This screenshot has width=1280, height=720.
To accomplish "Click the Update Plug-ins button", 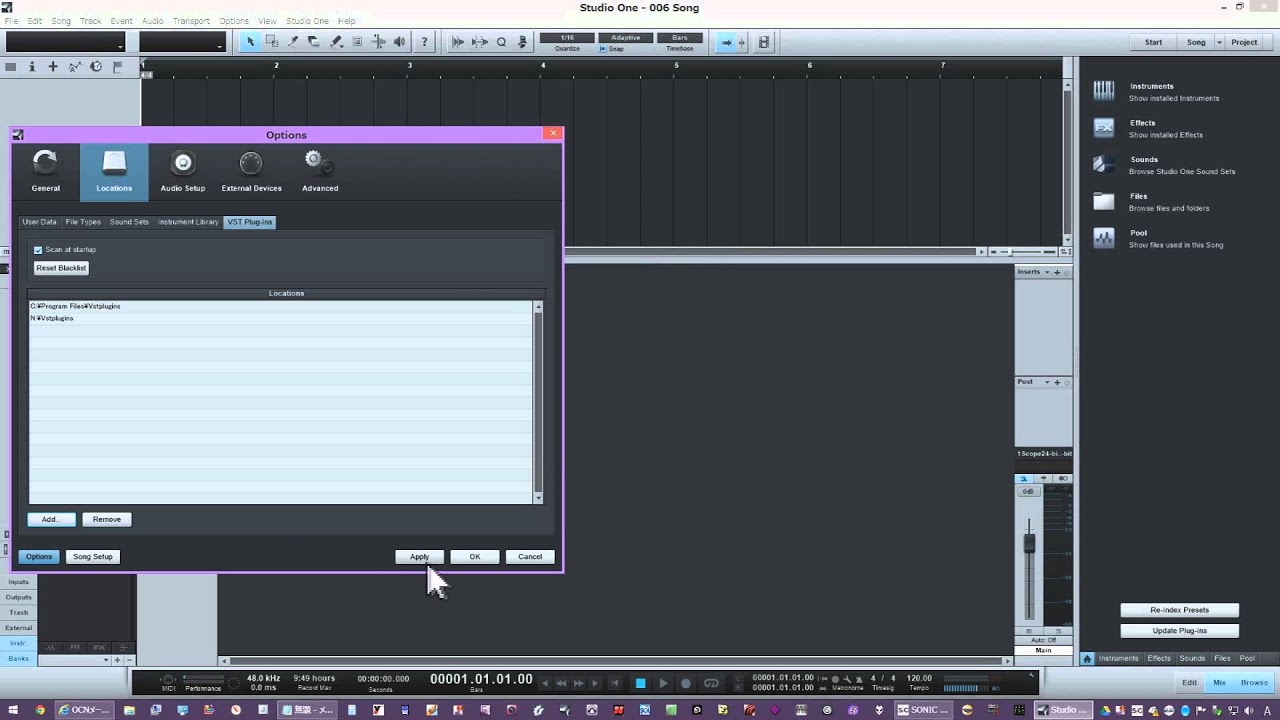I will click(x=1179, y=631).
